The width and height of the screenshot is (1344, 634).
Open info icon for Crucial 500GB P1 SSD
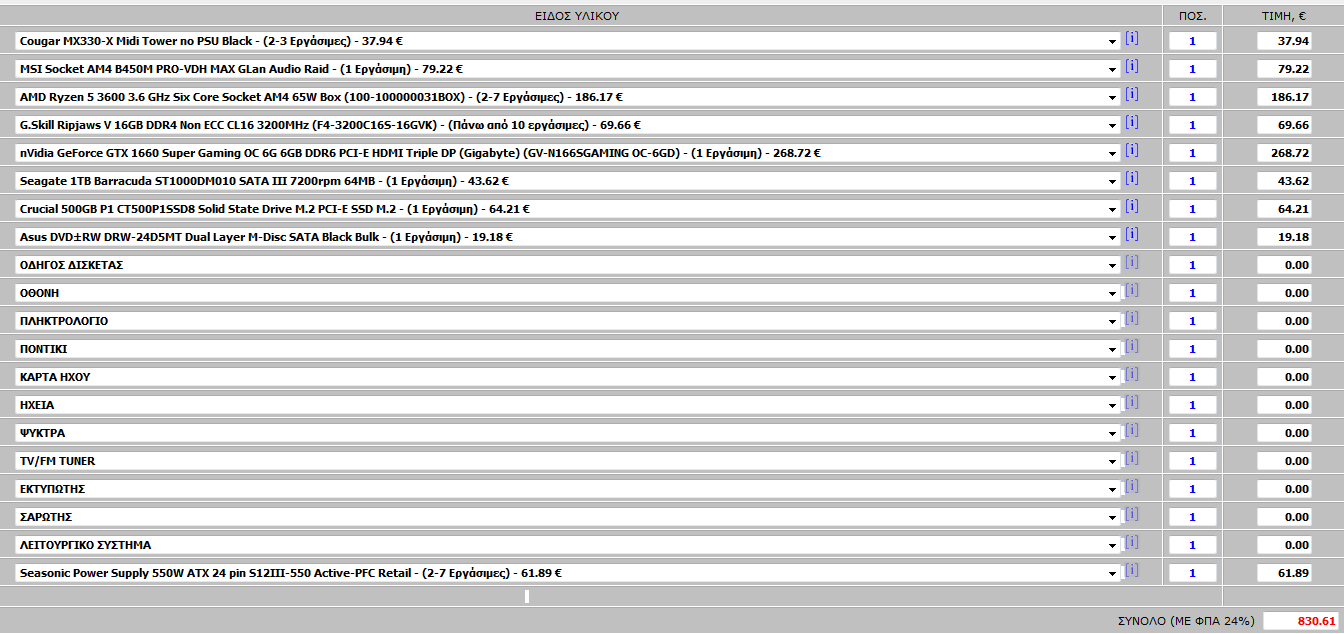(1131, 207)
